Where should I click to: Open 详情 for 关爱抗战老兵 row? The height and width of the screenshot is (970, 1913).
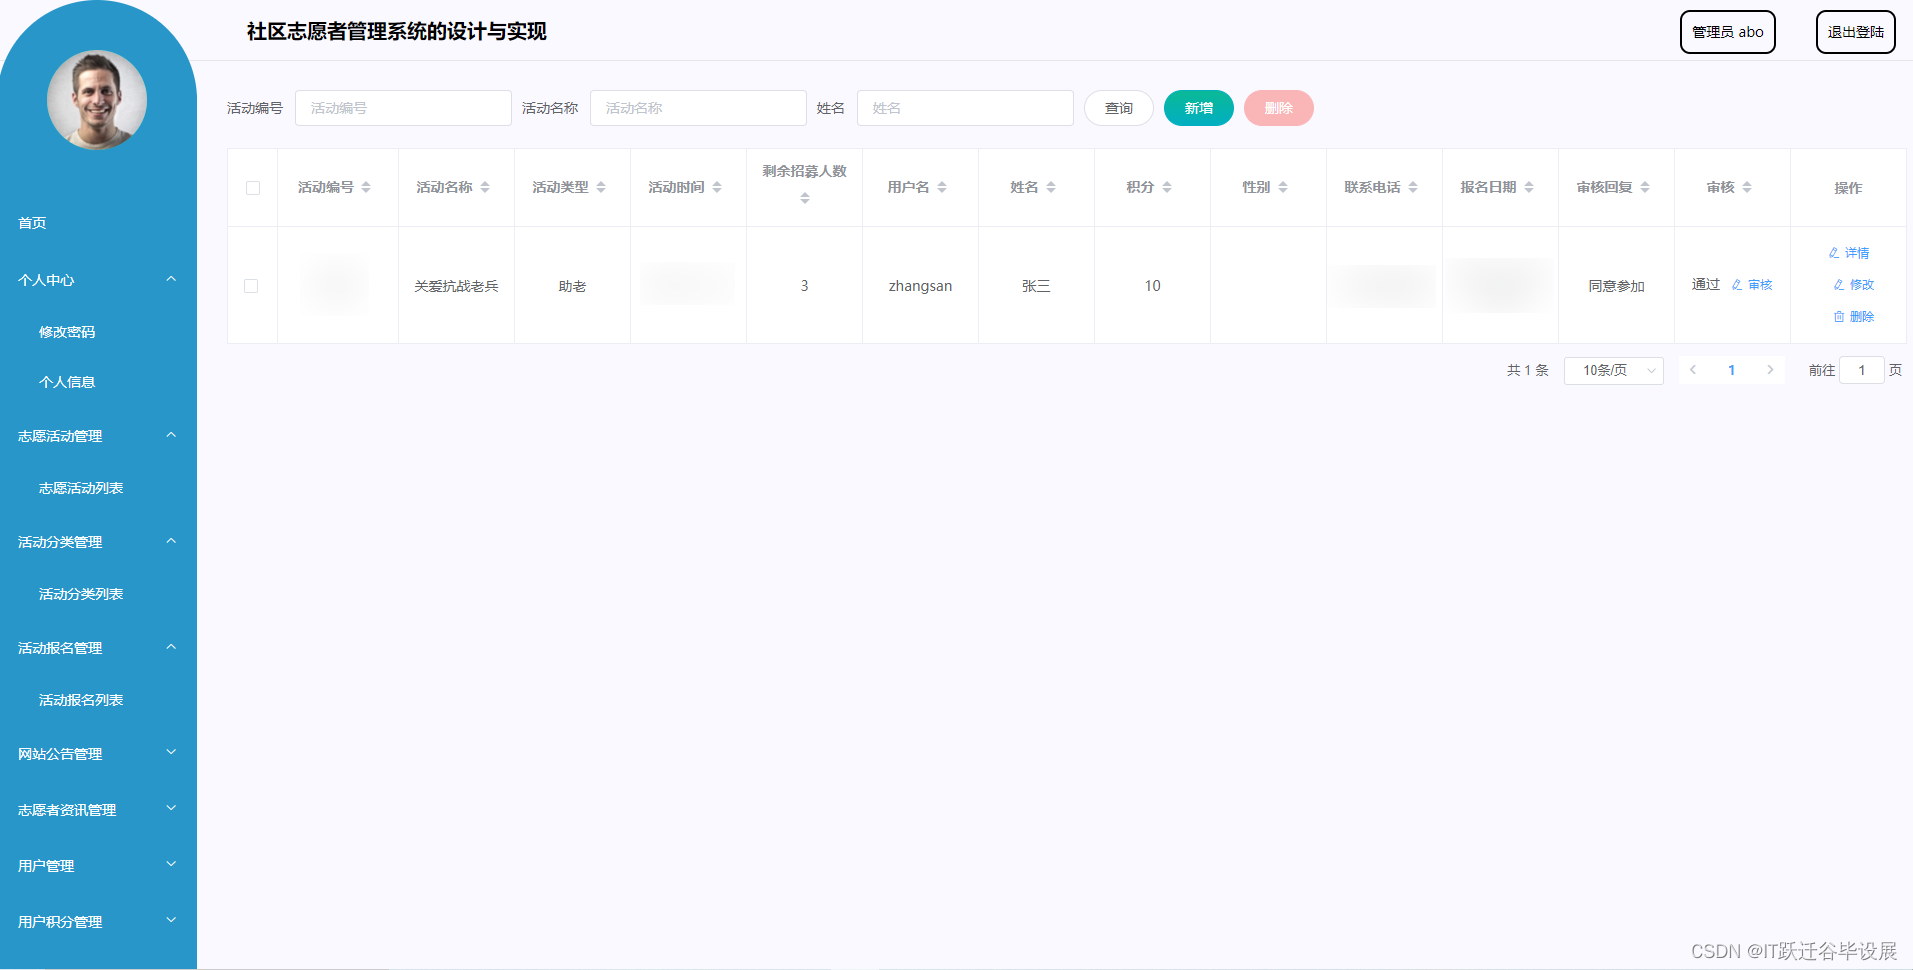(1849, 253)
